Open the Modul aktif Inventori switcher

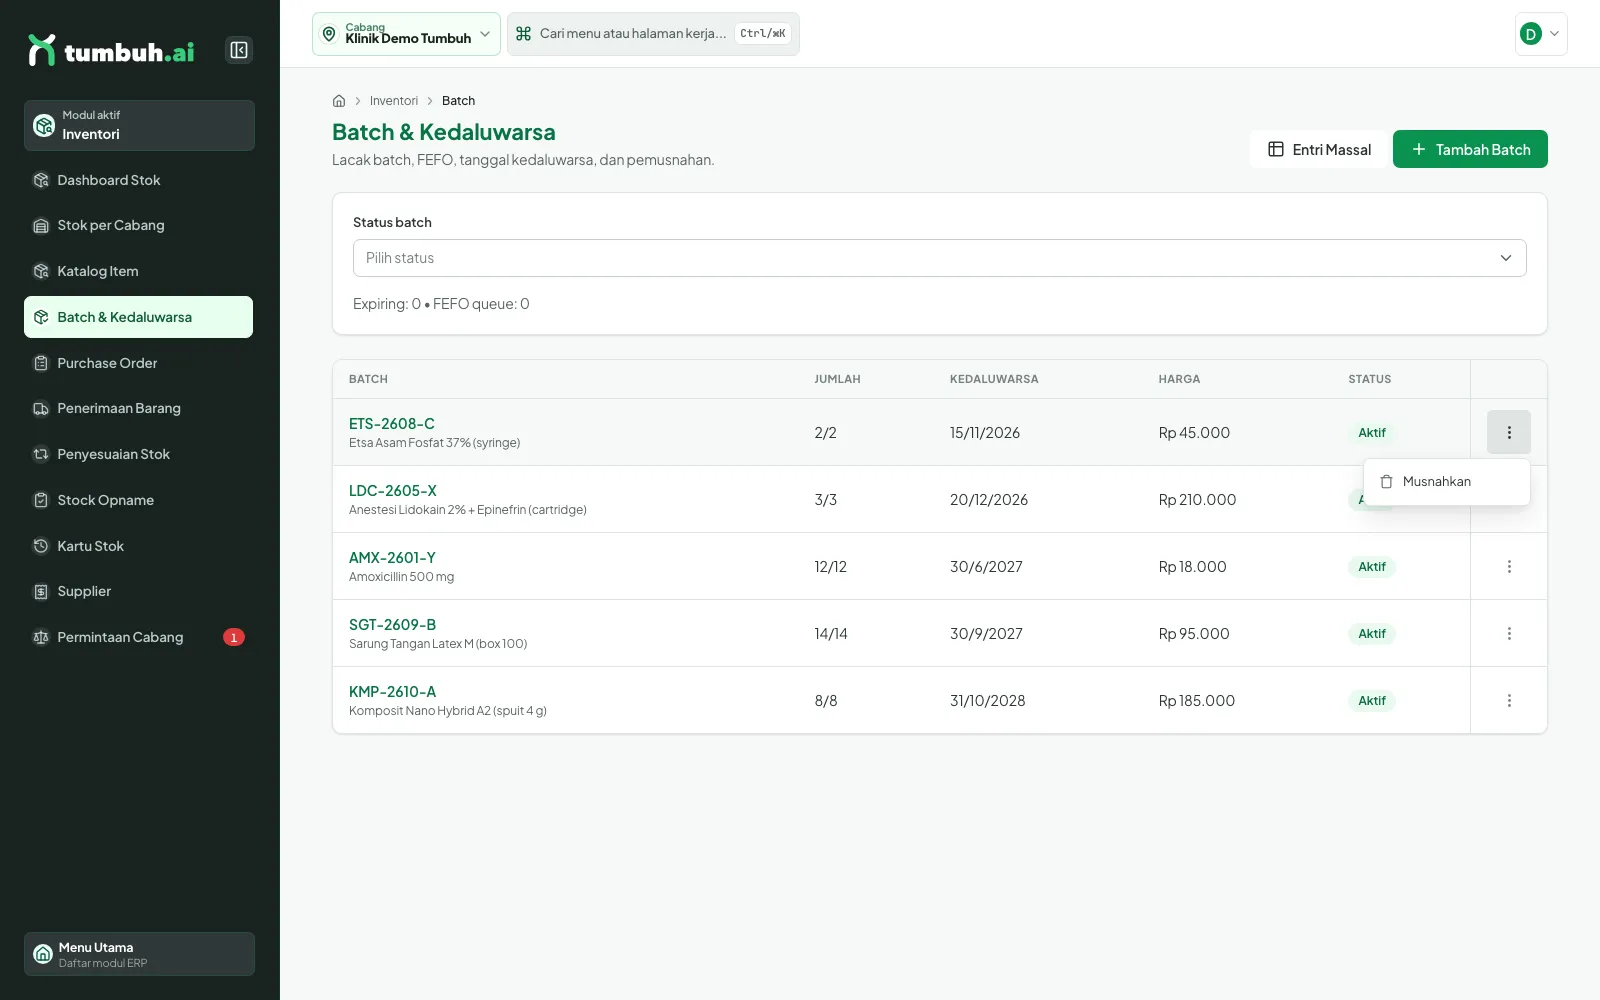(x=139, y=125)
